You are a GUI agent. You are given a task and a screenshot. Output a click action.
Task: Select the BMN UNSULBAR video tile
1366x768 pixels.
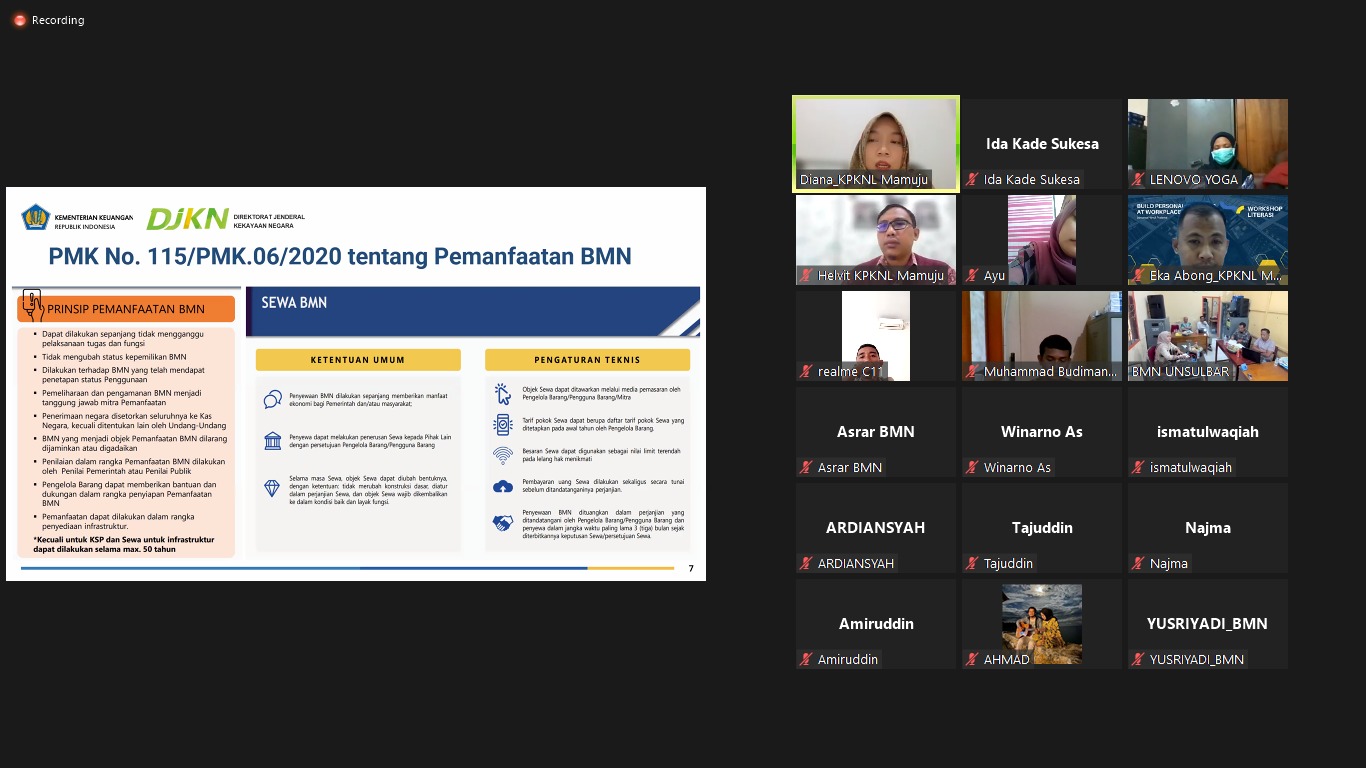1208,335
